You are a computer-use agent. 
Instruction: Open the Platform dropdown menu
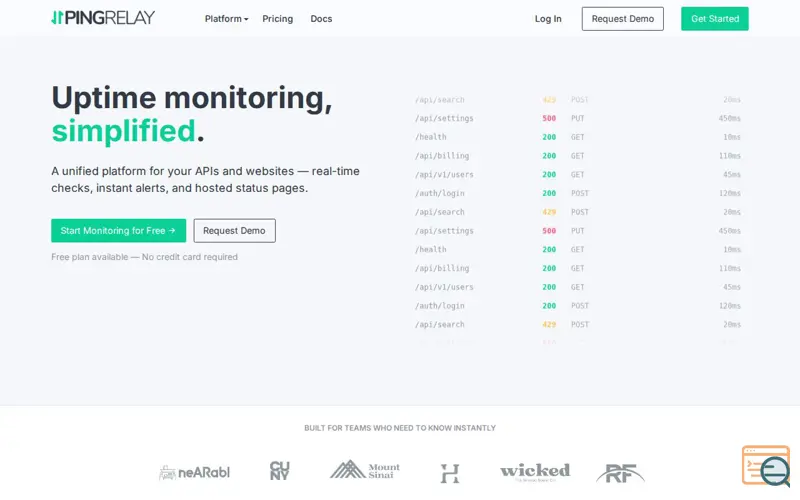(226, 19)
